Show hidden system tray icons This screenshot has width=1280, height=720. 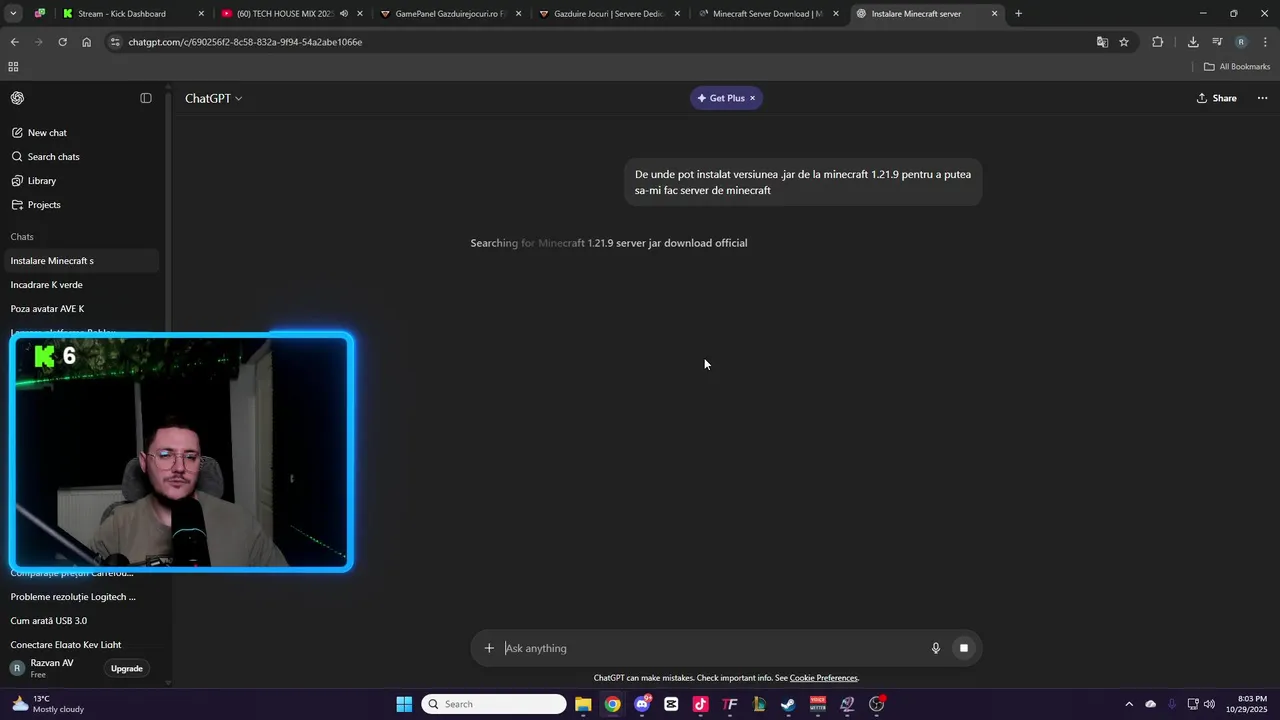click(x=1129, y=704)
